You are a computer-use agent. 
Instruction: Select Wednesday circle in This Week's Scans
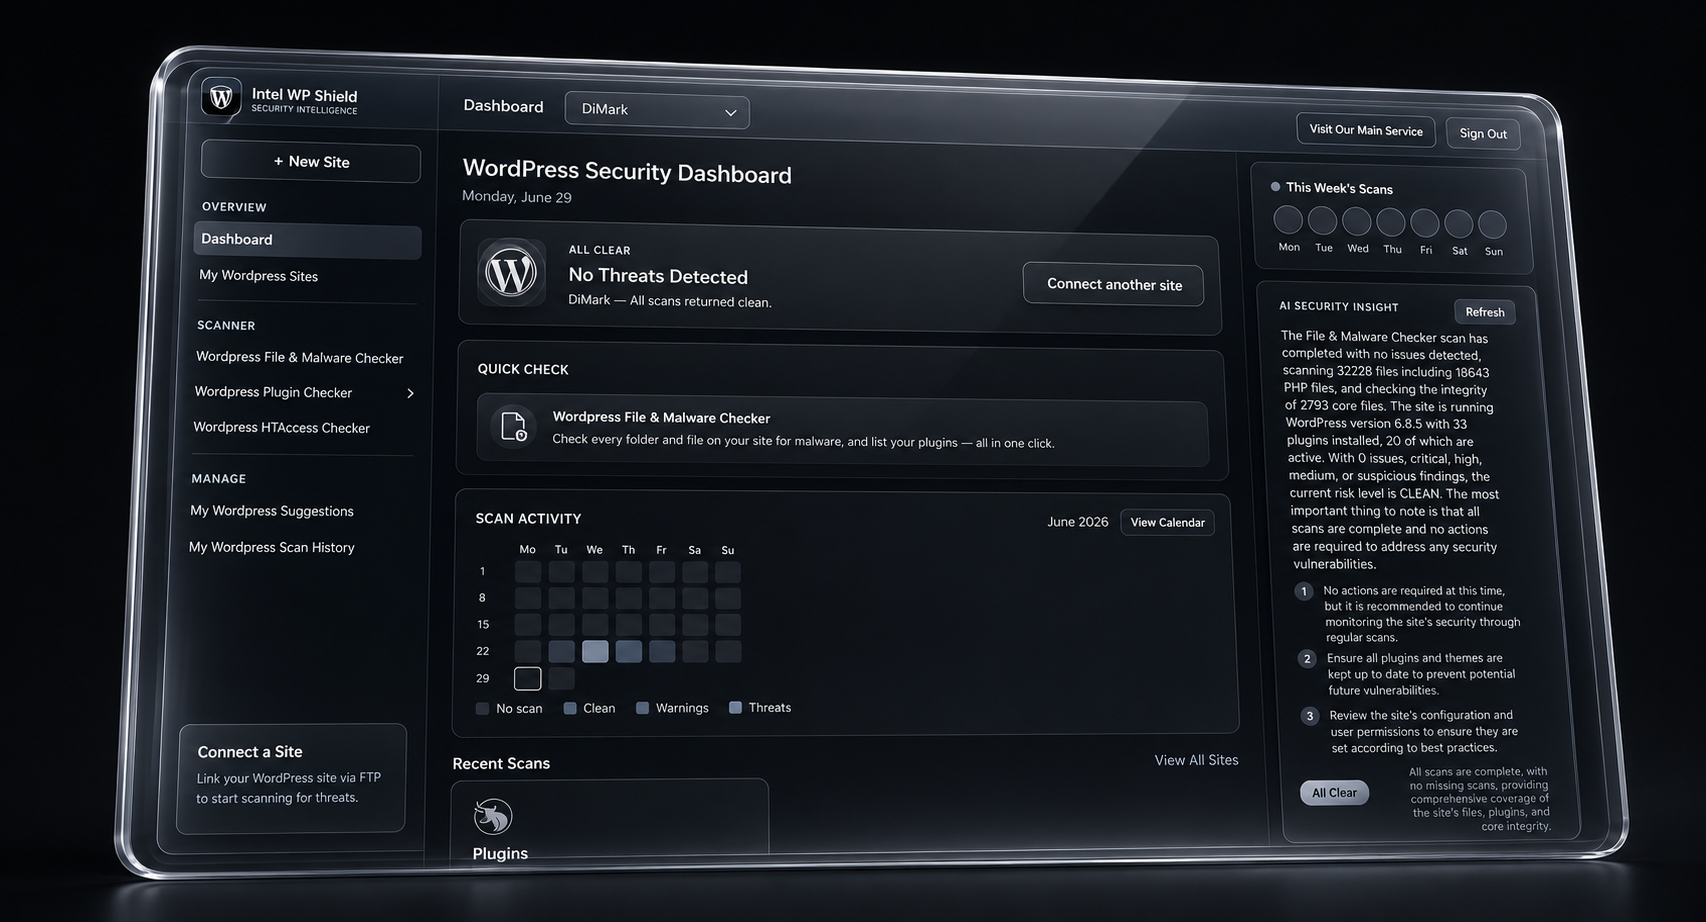[x=1356, y=221]
